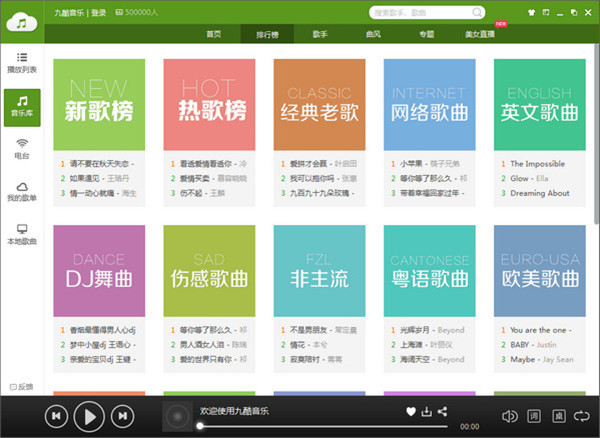Viewport: 600px width, 438px height.
Task: Open 电台 radio in the sidebar
Action: pyautogui.click(x=22, y=146)
